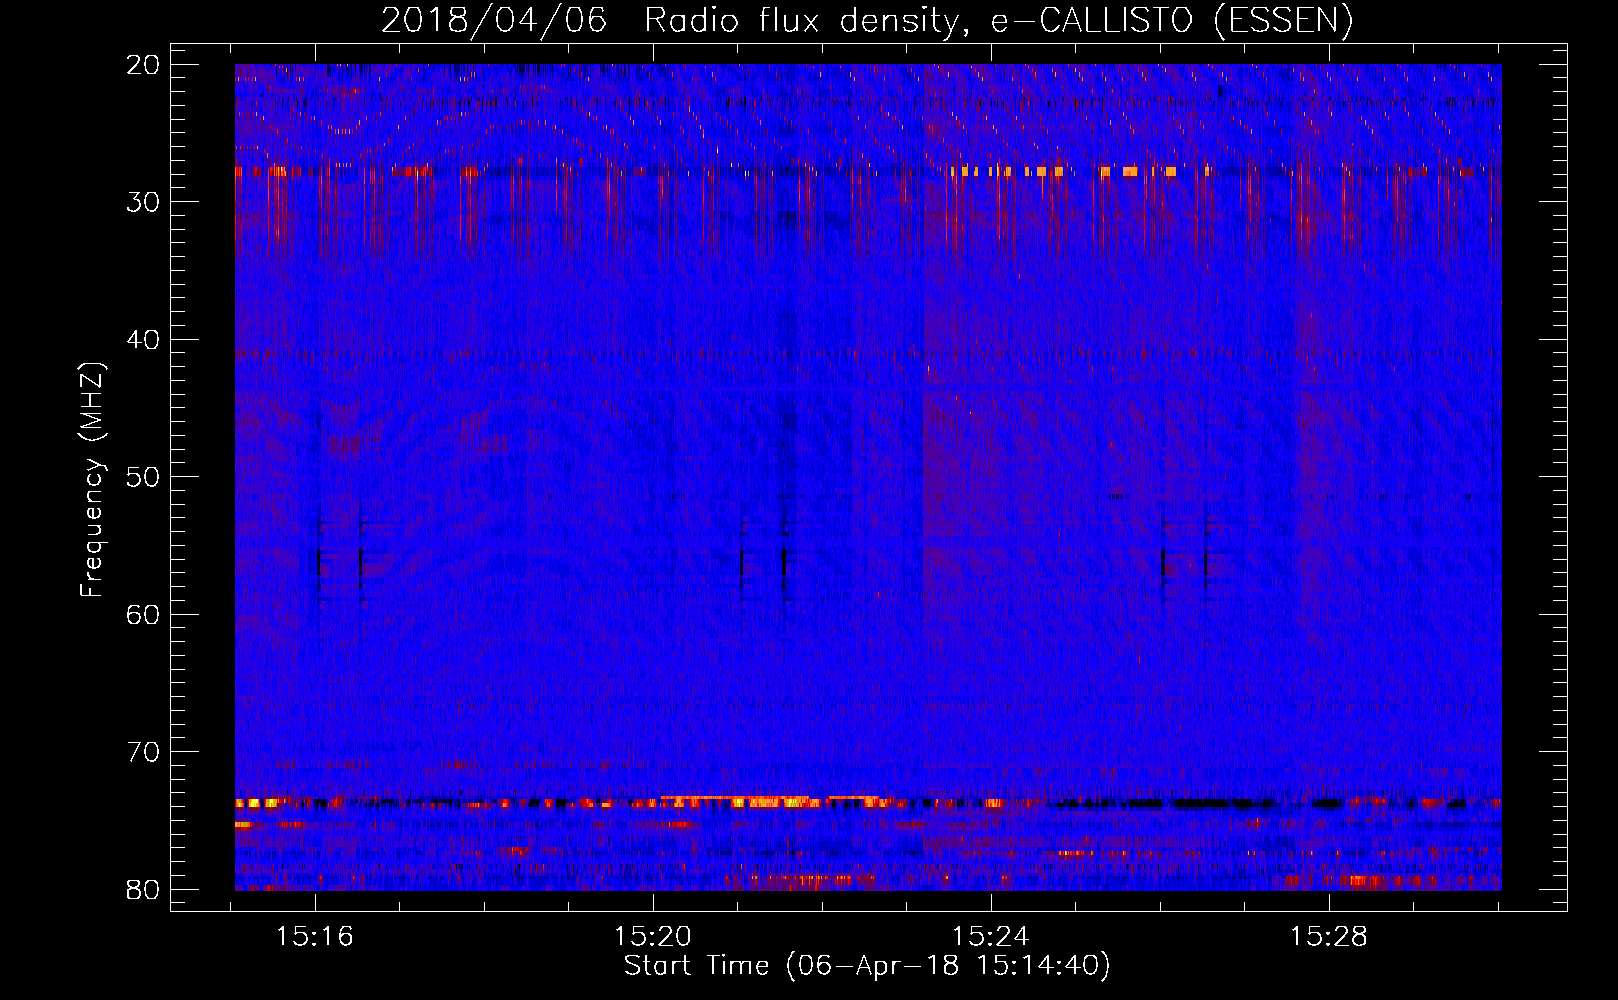Click the Start Time axis caption
This screenshot has height=1000, width=1618.
coord(867,966)
